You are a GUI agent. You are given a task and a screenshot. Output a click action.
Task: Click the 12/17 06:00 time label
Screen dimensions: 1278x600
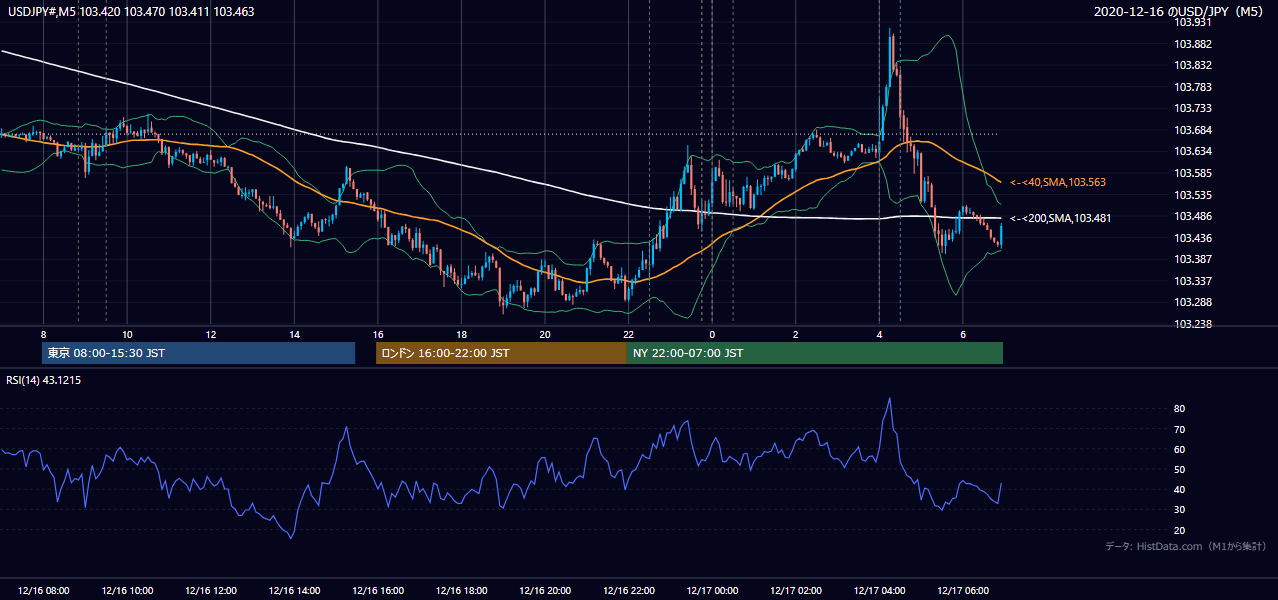963,591
